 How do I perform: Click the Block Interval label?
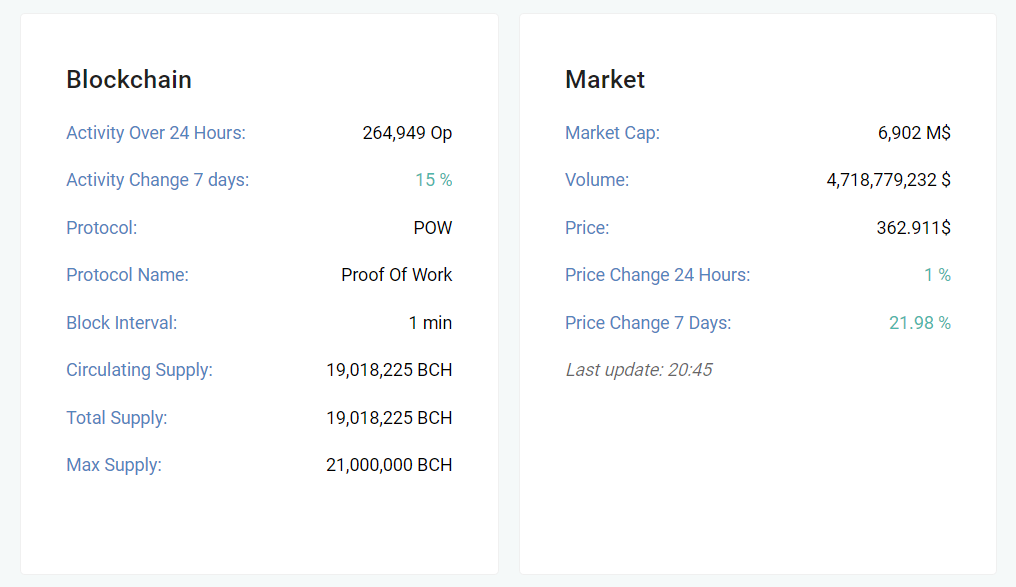coord(121,323)
